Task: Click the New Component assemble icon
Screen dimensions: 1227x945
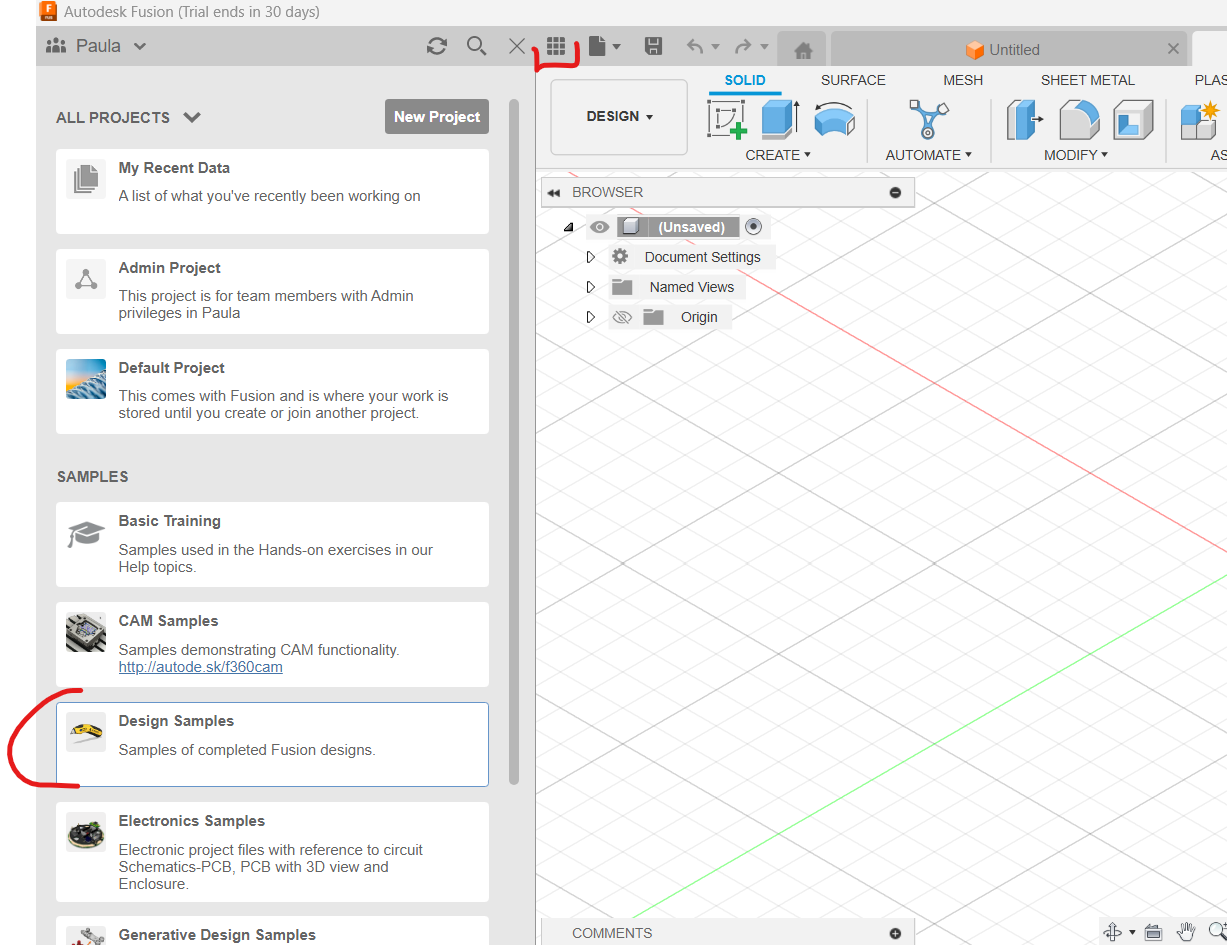Action: [x=1200, y=119]
